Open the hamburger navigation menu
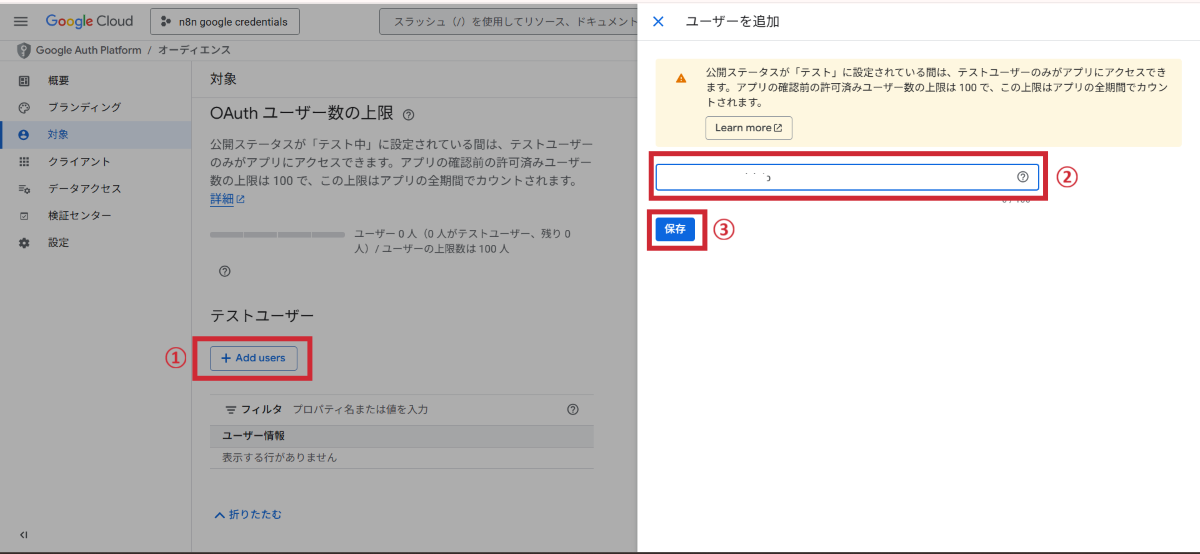The image size is (1200, 554). tap(20, 21)
